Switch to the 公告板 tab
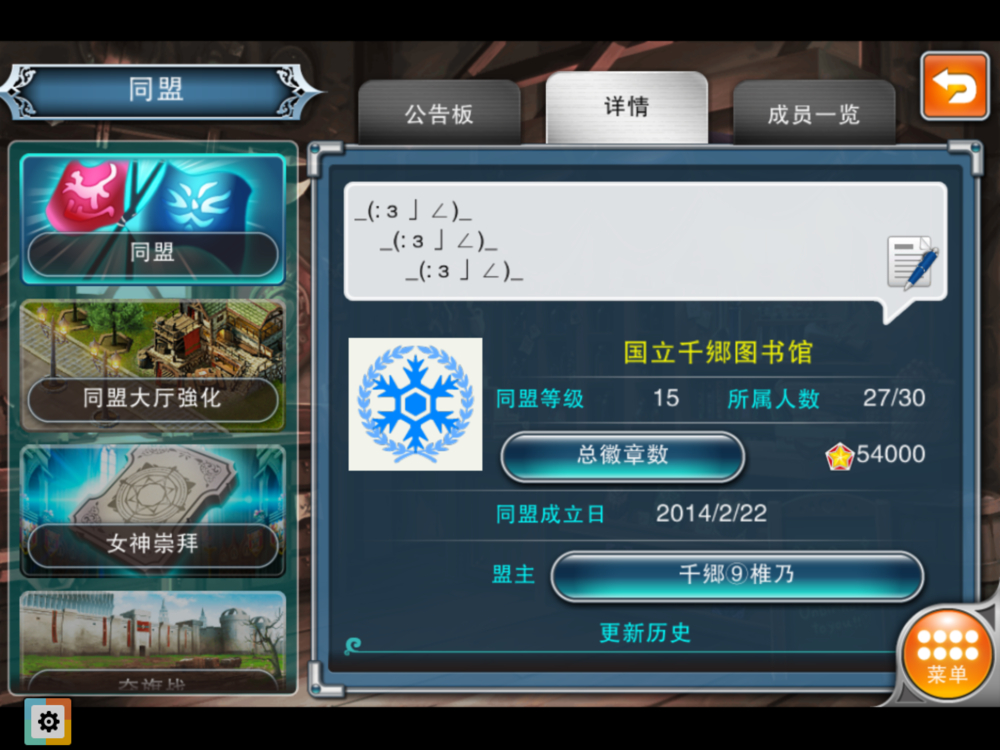This screenshot has height=750, width=1000. (439, 114)
